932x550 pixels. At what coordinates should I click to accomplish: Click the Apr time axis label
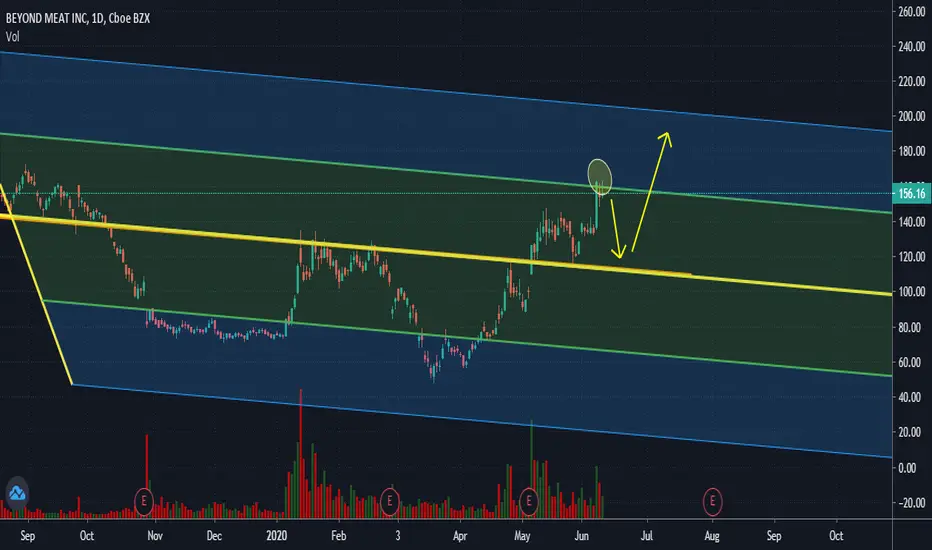click(x=460, y=536)
